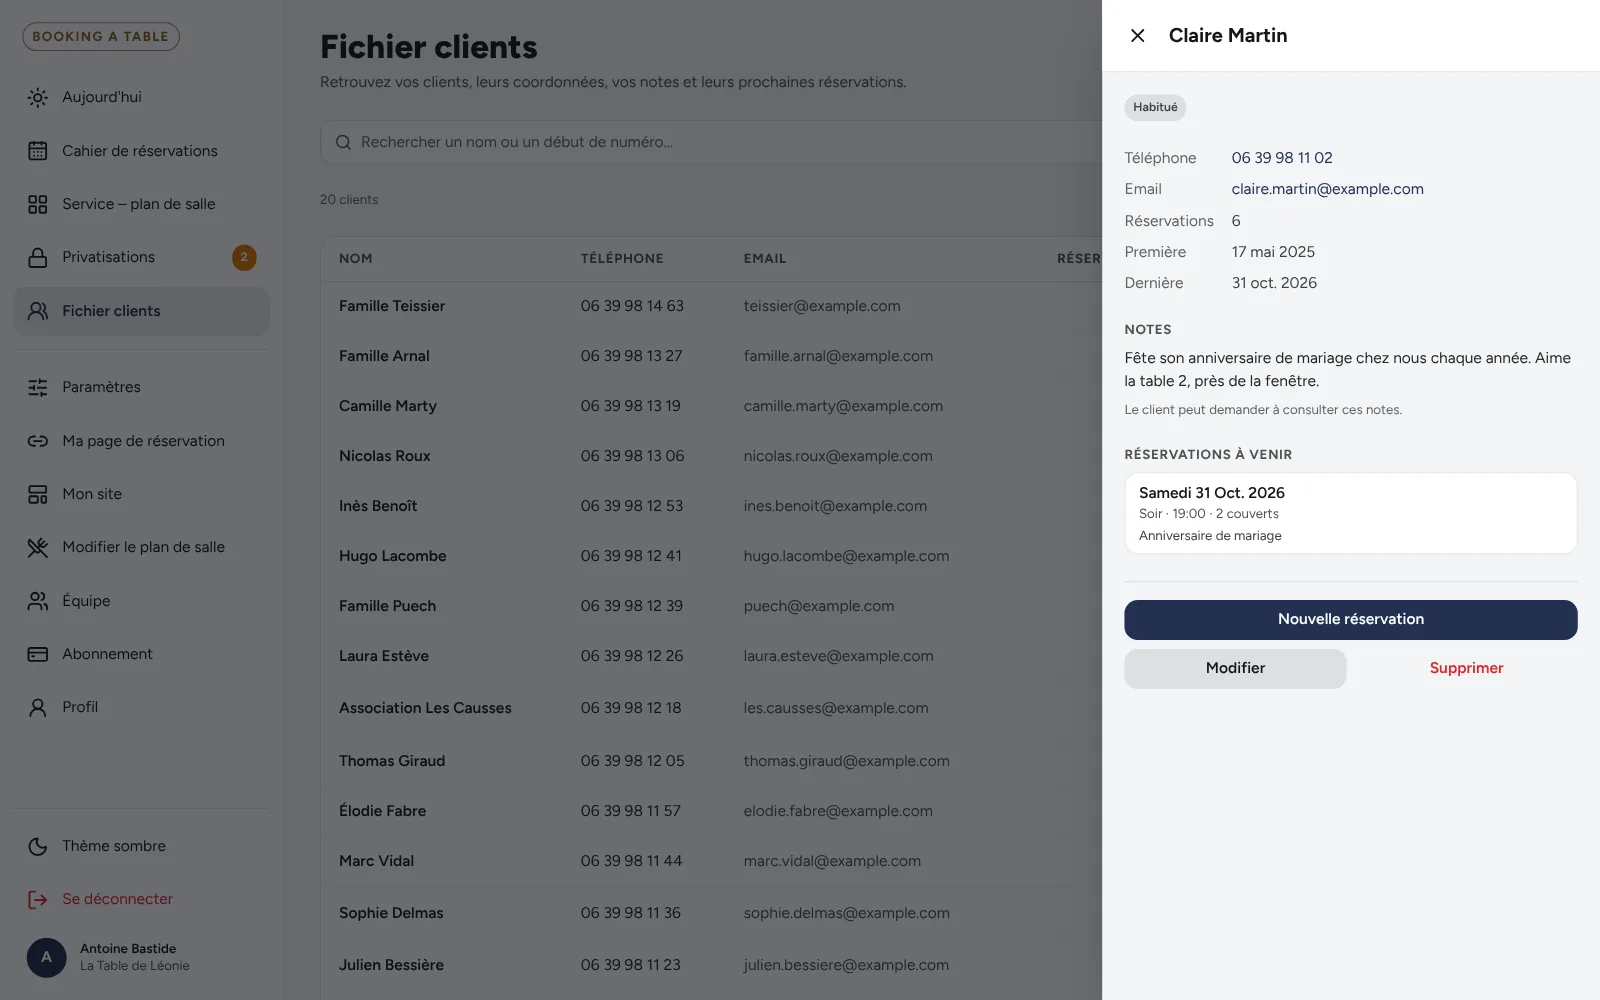Click the Fichier clients people icon
Viewport: 1600px width, 1000px height.
pos(38,311)
